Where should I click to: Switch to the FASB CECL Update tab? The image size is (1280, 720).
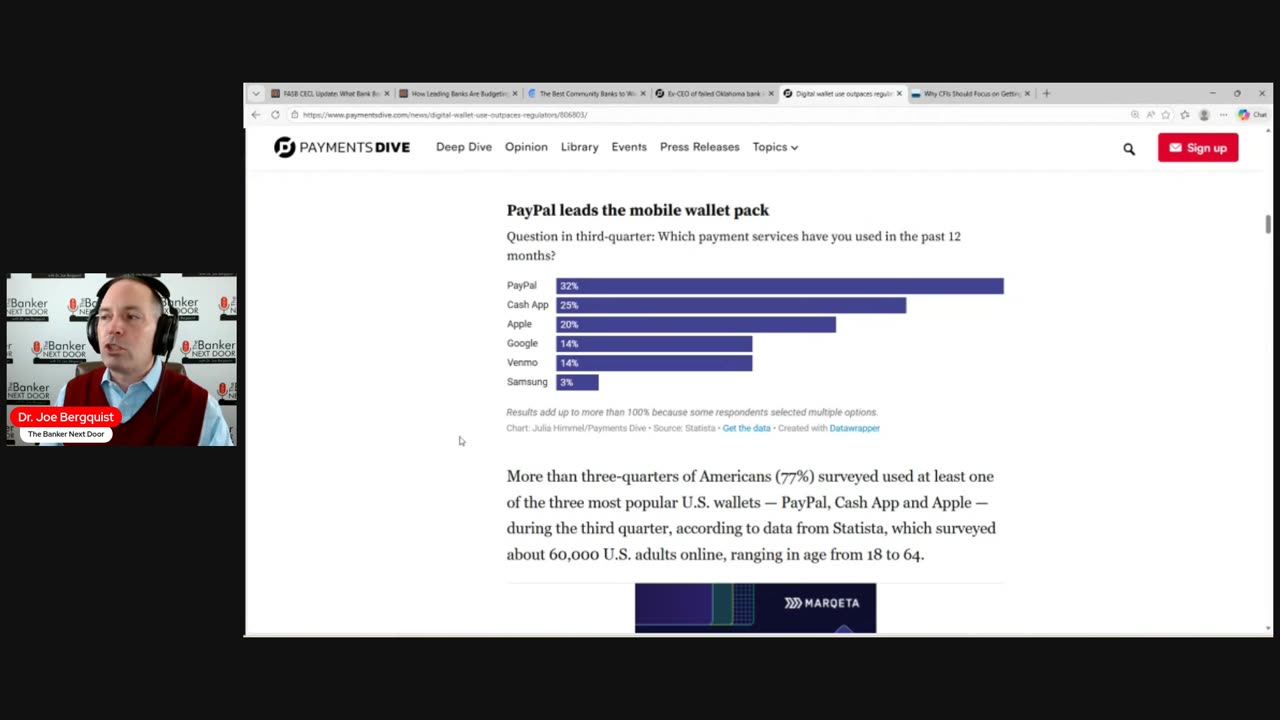pos(330,94)
